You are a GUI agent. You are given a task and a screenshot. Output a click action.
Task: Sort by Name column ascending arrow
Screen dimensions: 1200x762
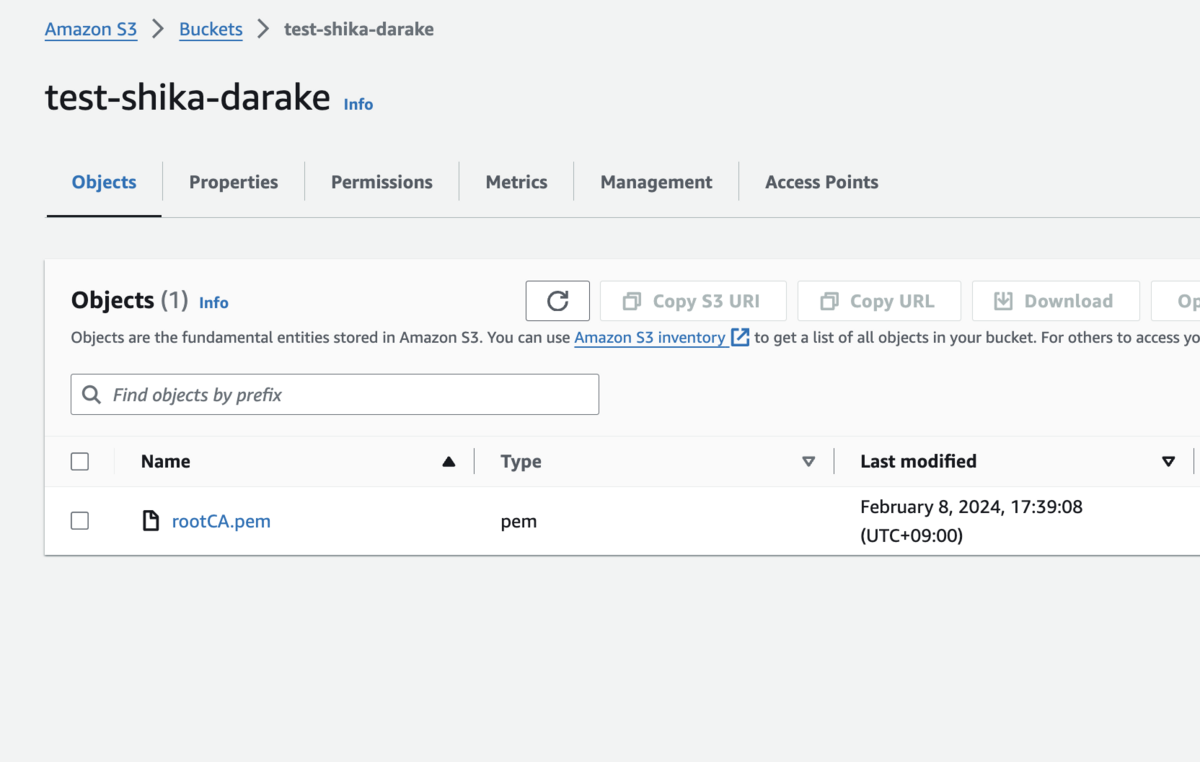449,462
